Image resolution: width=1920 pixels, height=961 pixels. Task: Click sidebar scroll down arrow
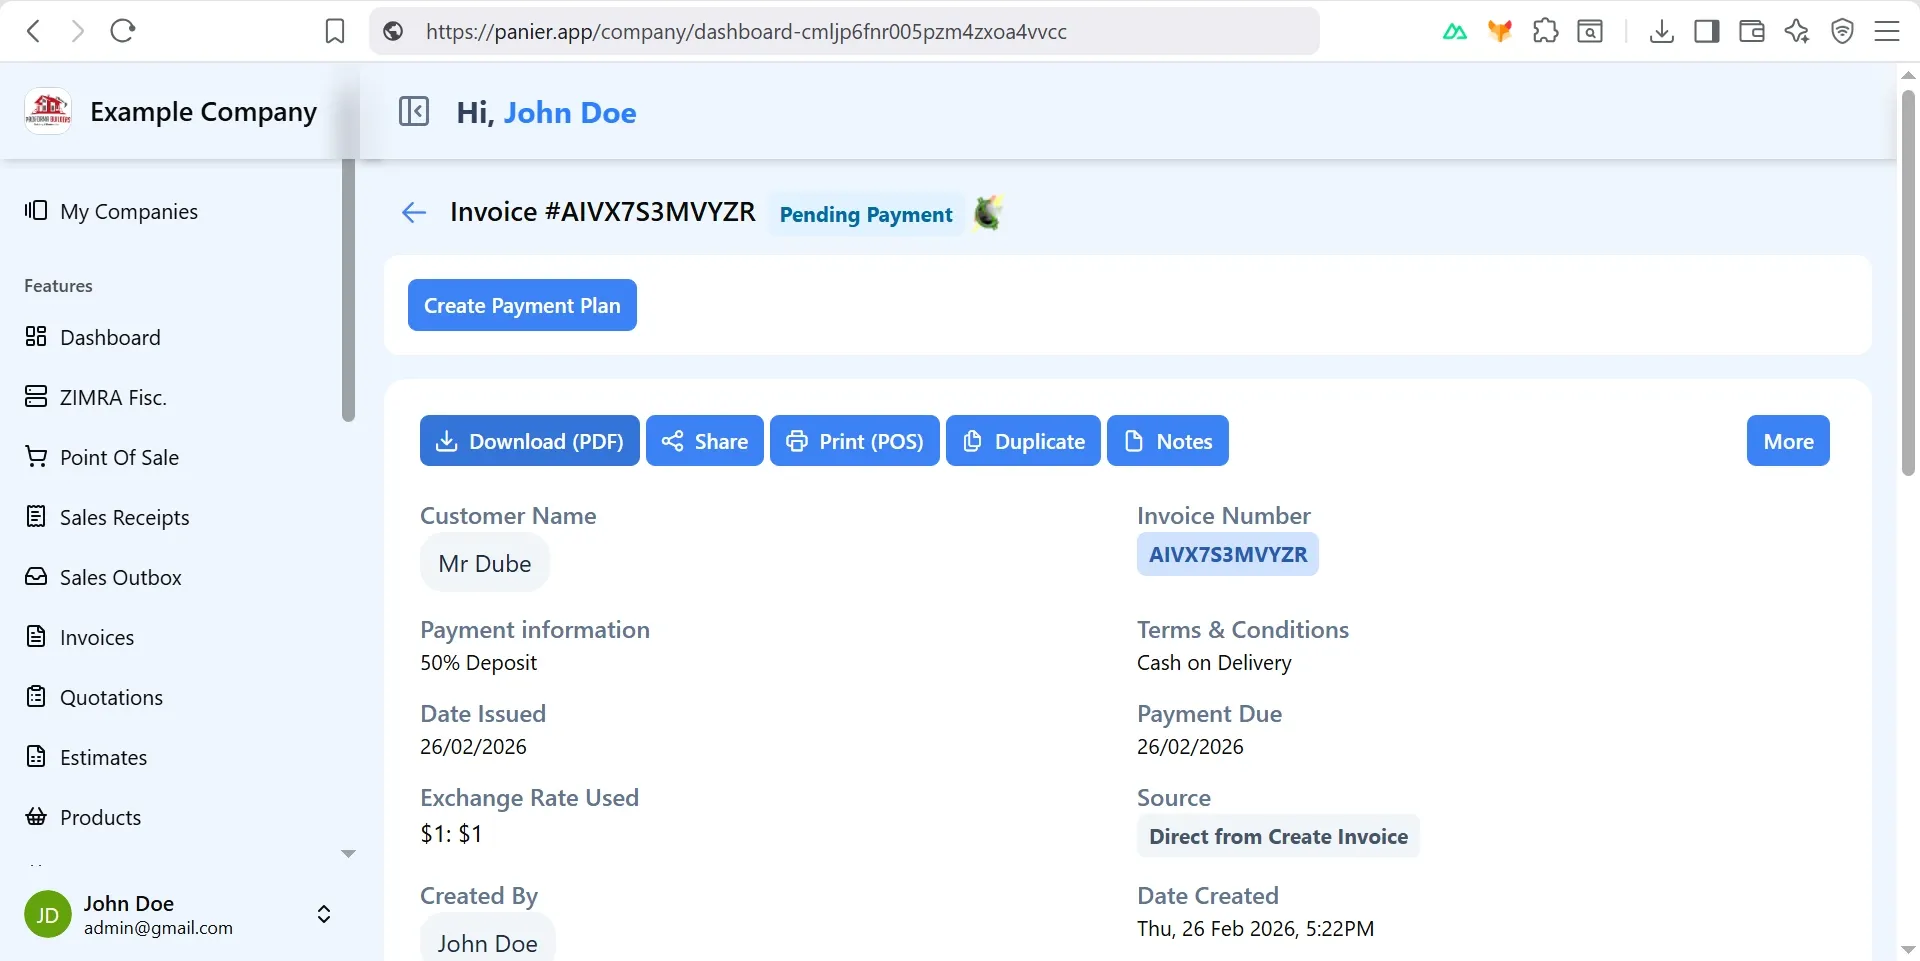tap(348, 854)
